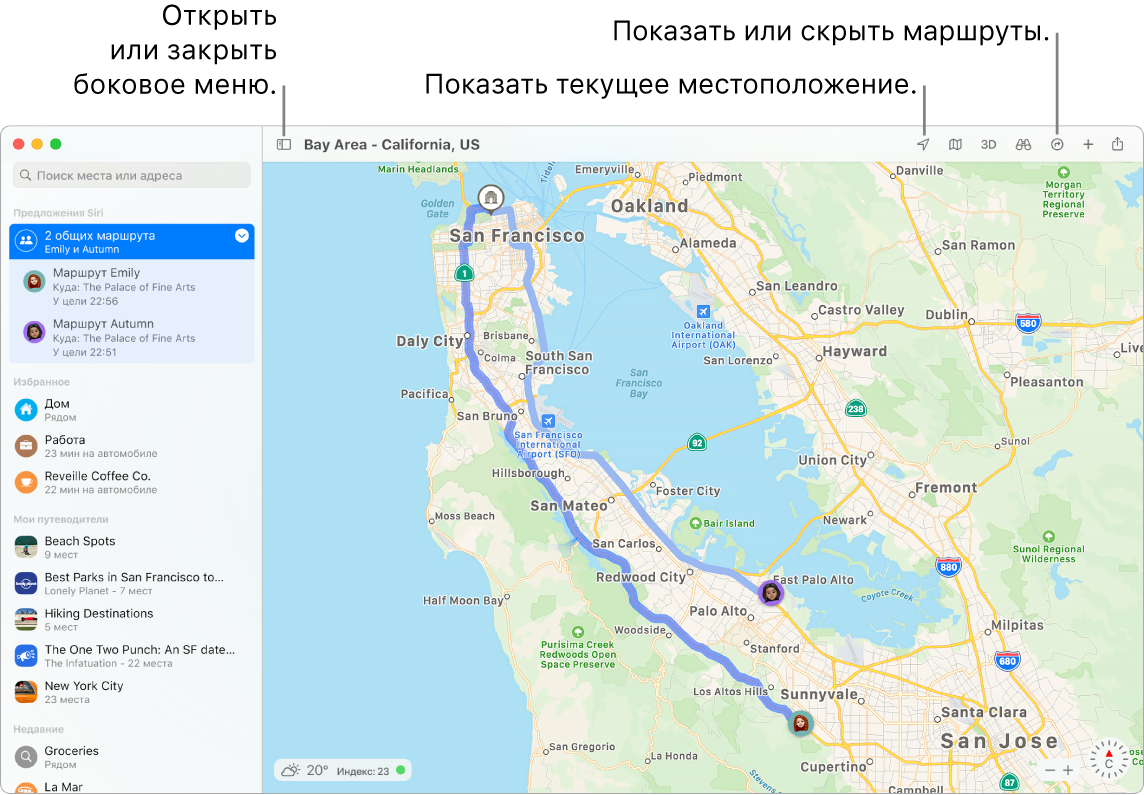The image size is (1144, 795).
Task: Switch map to 3D view
Action: coord(988,144)
